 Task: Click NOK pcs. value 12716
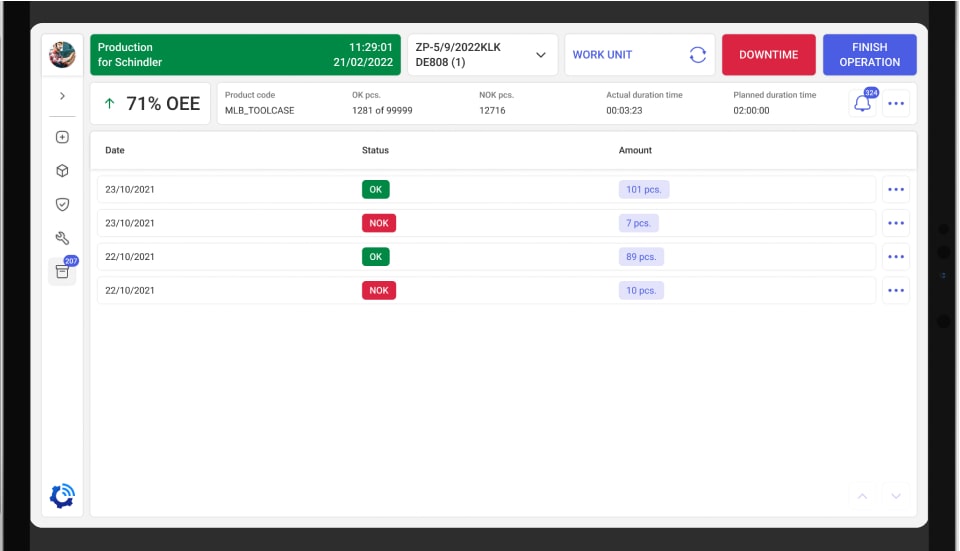(x=492, y=110)
